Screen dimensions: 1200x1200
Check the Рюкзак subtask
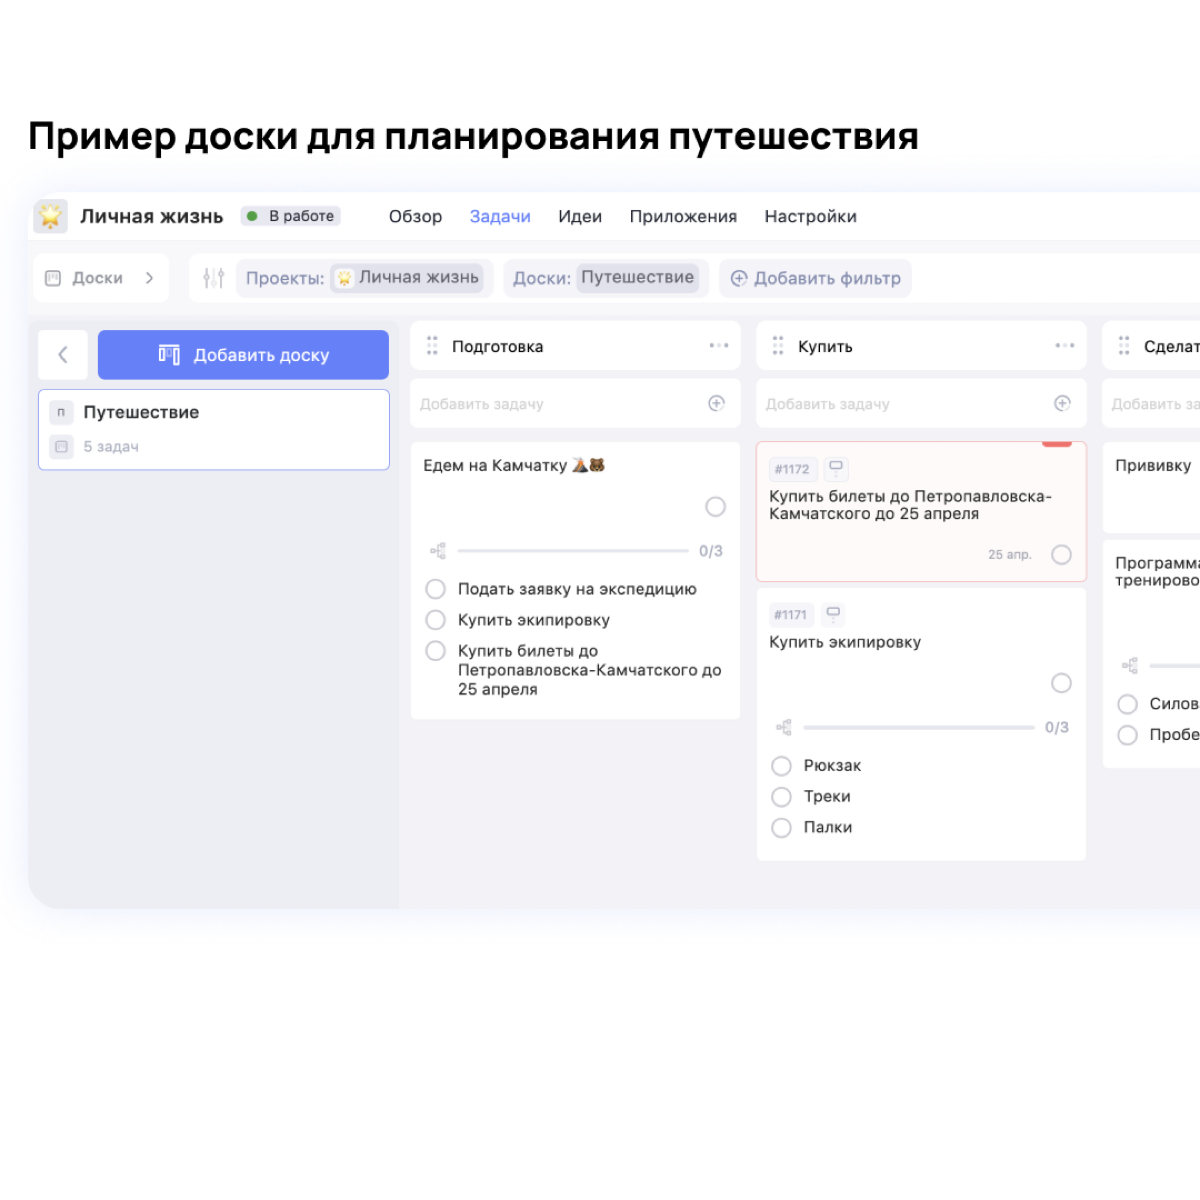click(x=782, y=766)
